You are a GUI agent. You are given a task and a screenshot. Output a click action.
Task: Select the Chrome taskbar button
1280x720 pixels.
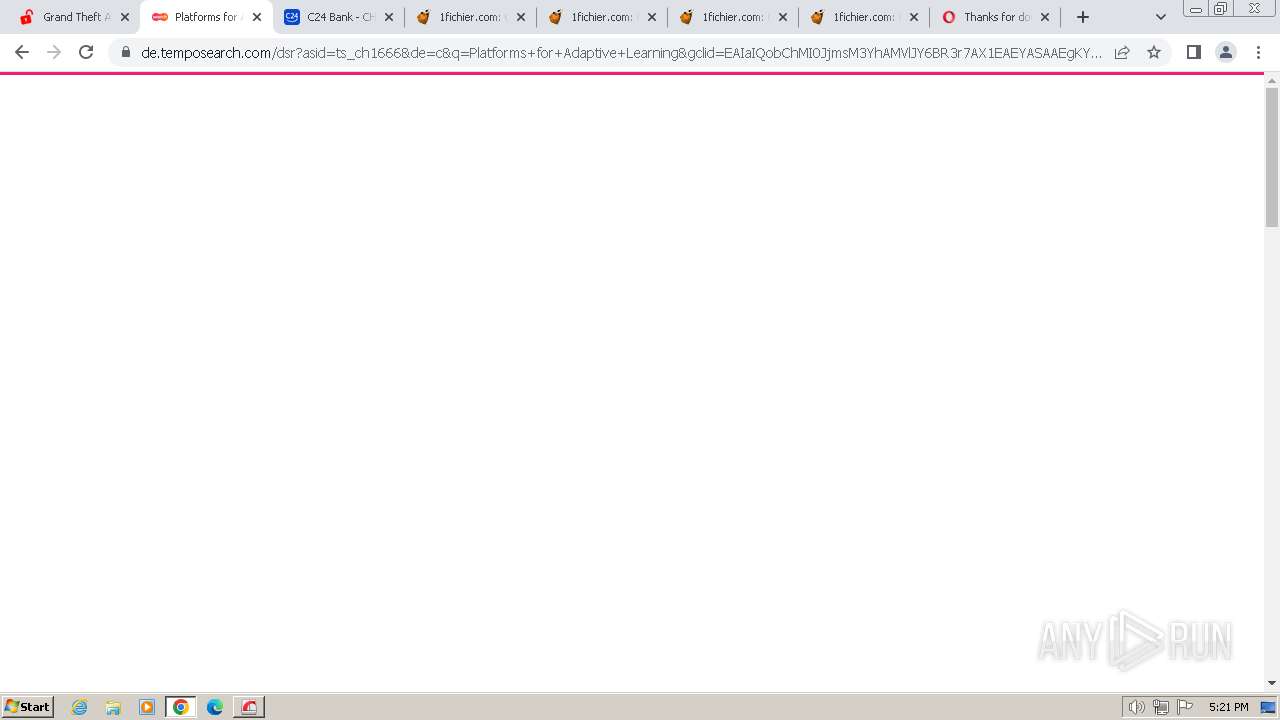tap(181, 707)
